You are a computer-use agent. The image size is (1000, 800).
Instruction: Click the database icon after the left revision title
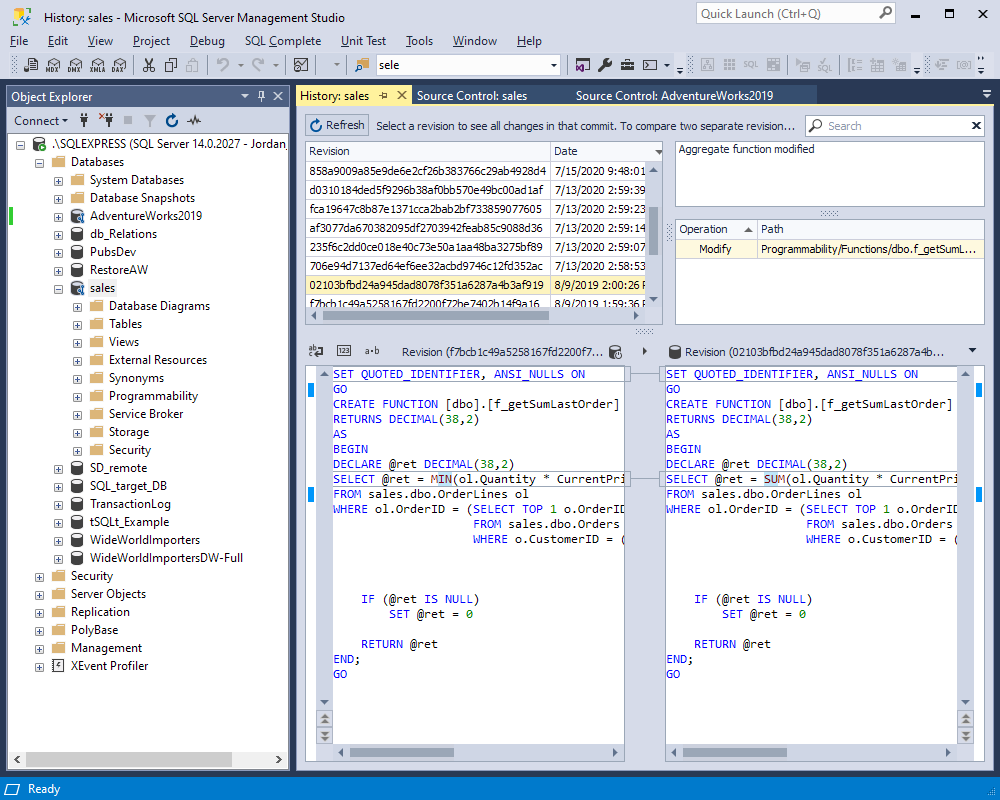[615, 352]
